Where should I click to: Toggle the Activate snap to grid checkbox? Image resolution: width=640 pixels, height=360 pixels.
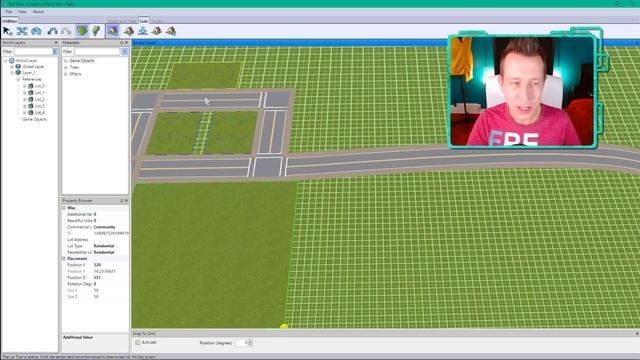tap(138, 342)
